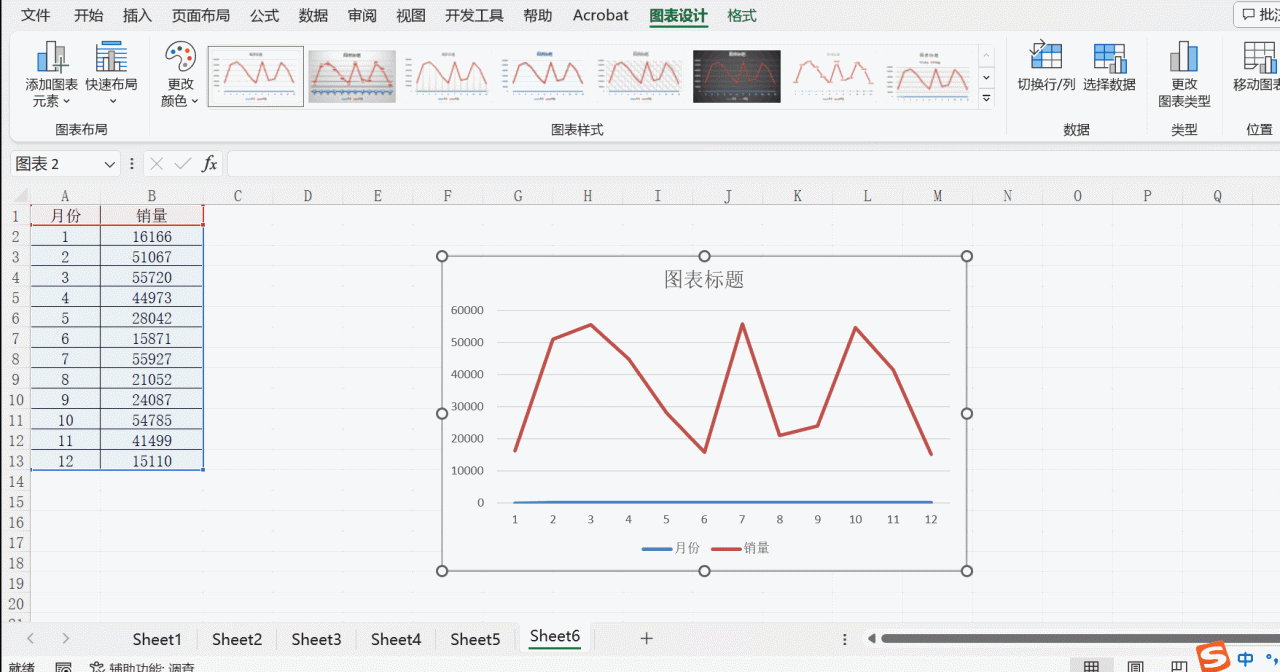Screen dimensions: 1280x672
Task: Open the Name Box dropdown arrow
Action: (109, 164)
